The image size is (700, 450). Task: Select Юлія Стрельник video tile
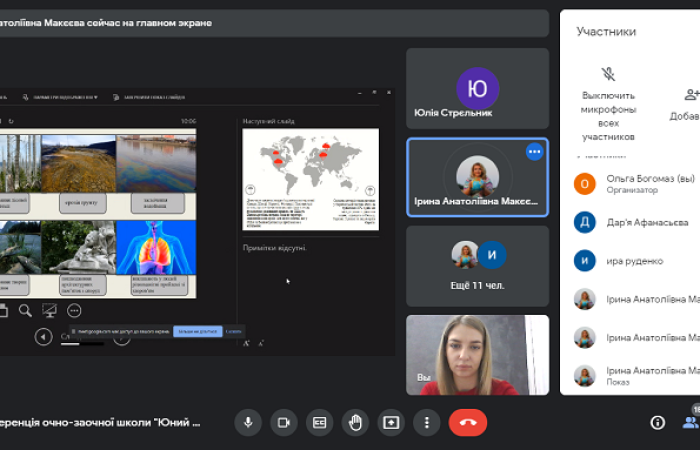tap(477, 88)
